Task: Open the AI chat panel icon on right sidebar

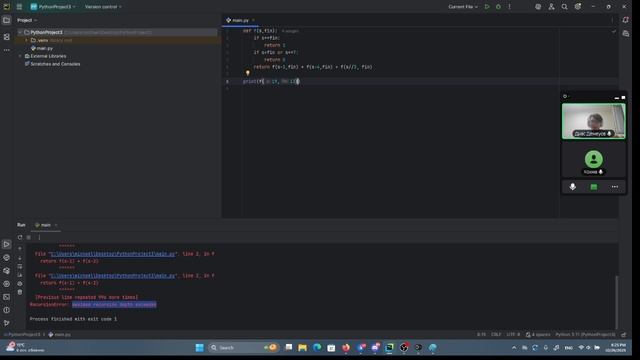Action: click(x=626, y=34)
